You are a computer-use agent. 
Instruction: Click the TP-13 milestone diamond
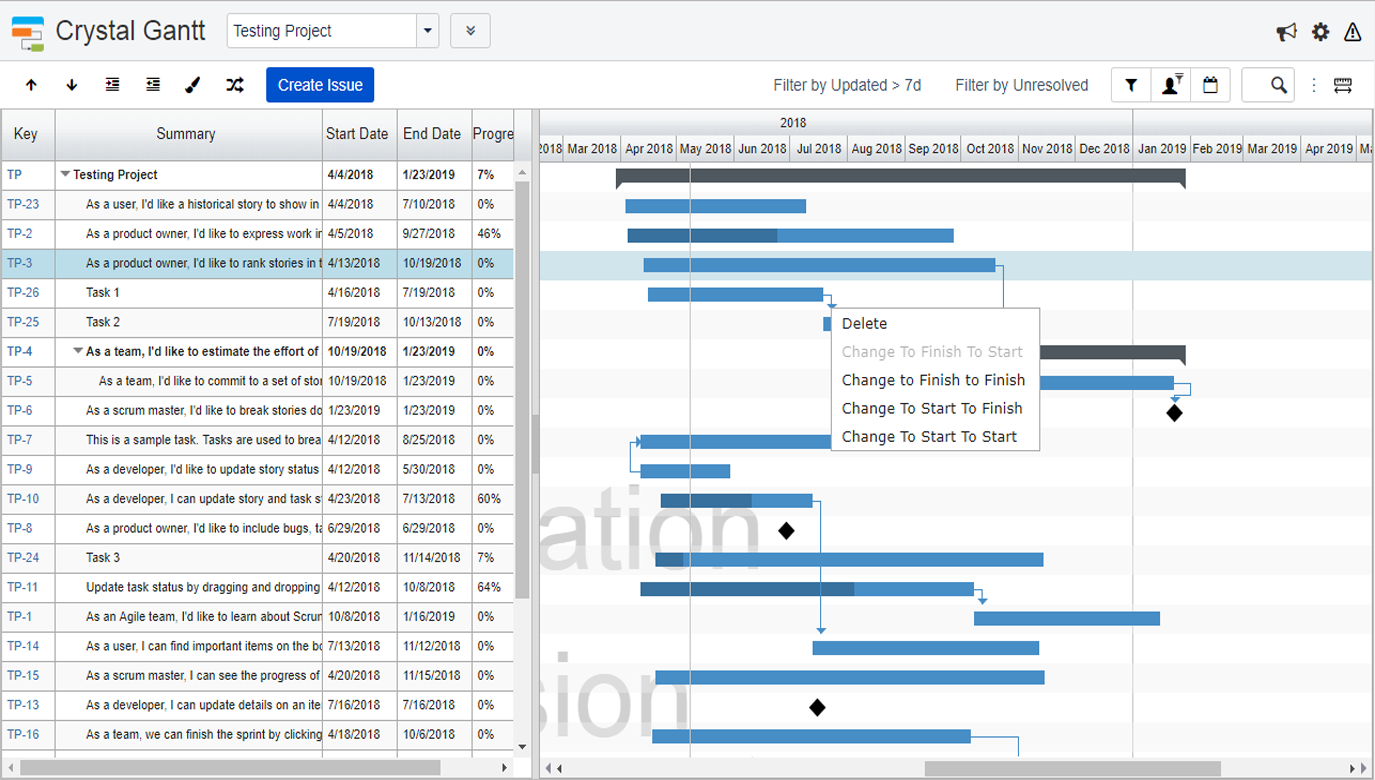point(817,707)
